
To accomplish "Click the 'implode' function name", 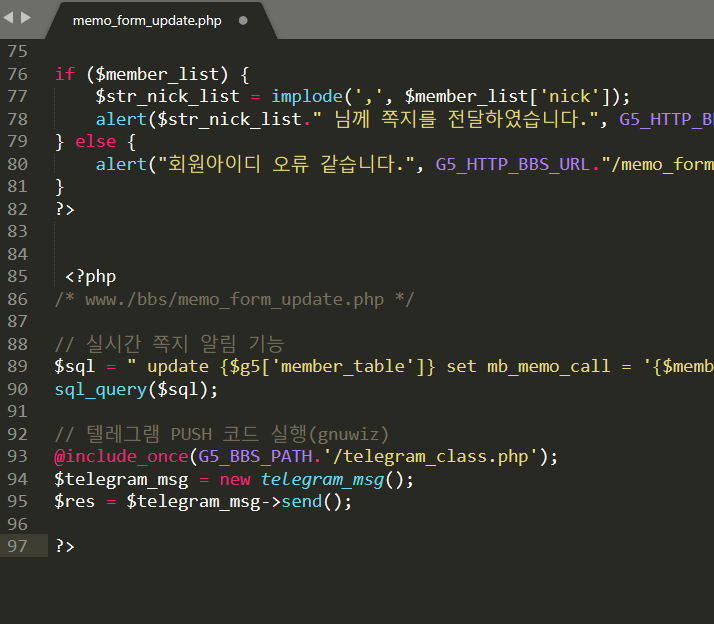I will pos(307,97).
